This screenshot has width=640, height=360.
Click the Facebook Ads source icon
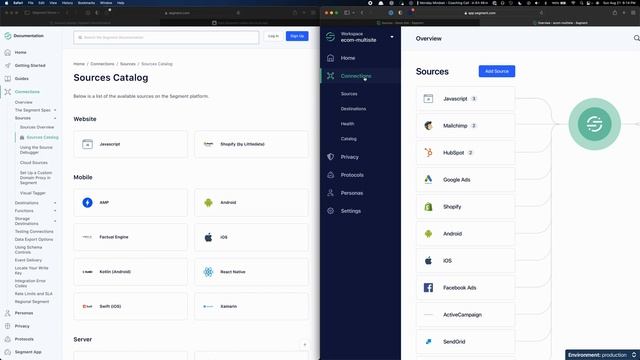point(428,287)
